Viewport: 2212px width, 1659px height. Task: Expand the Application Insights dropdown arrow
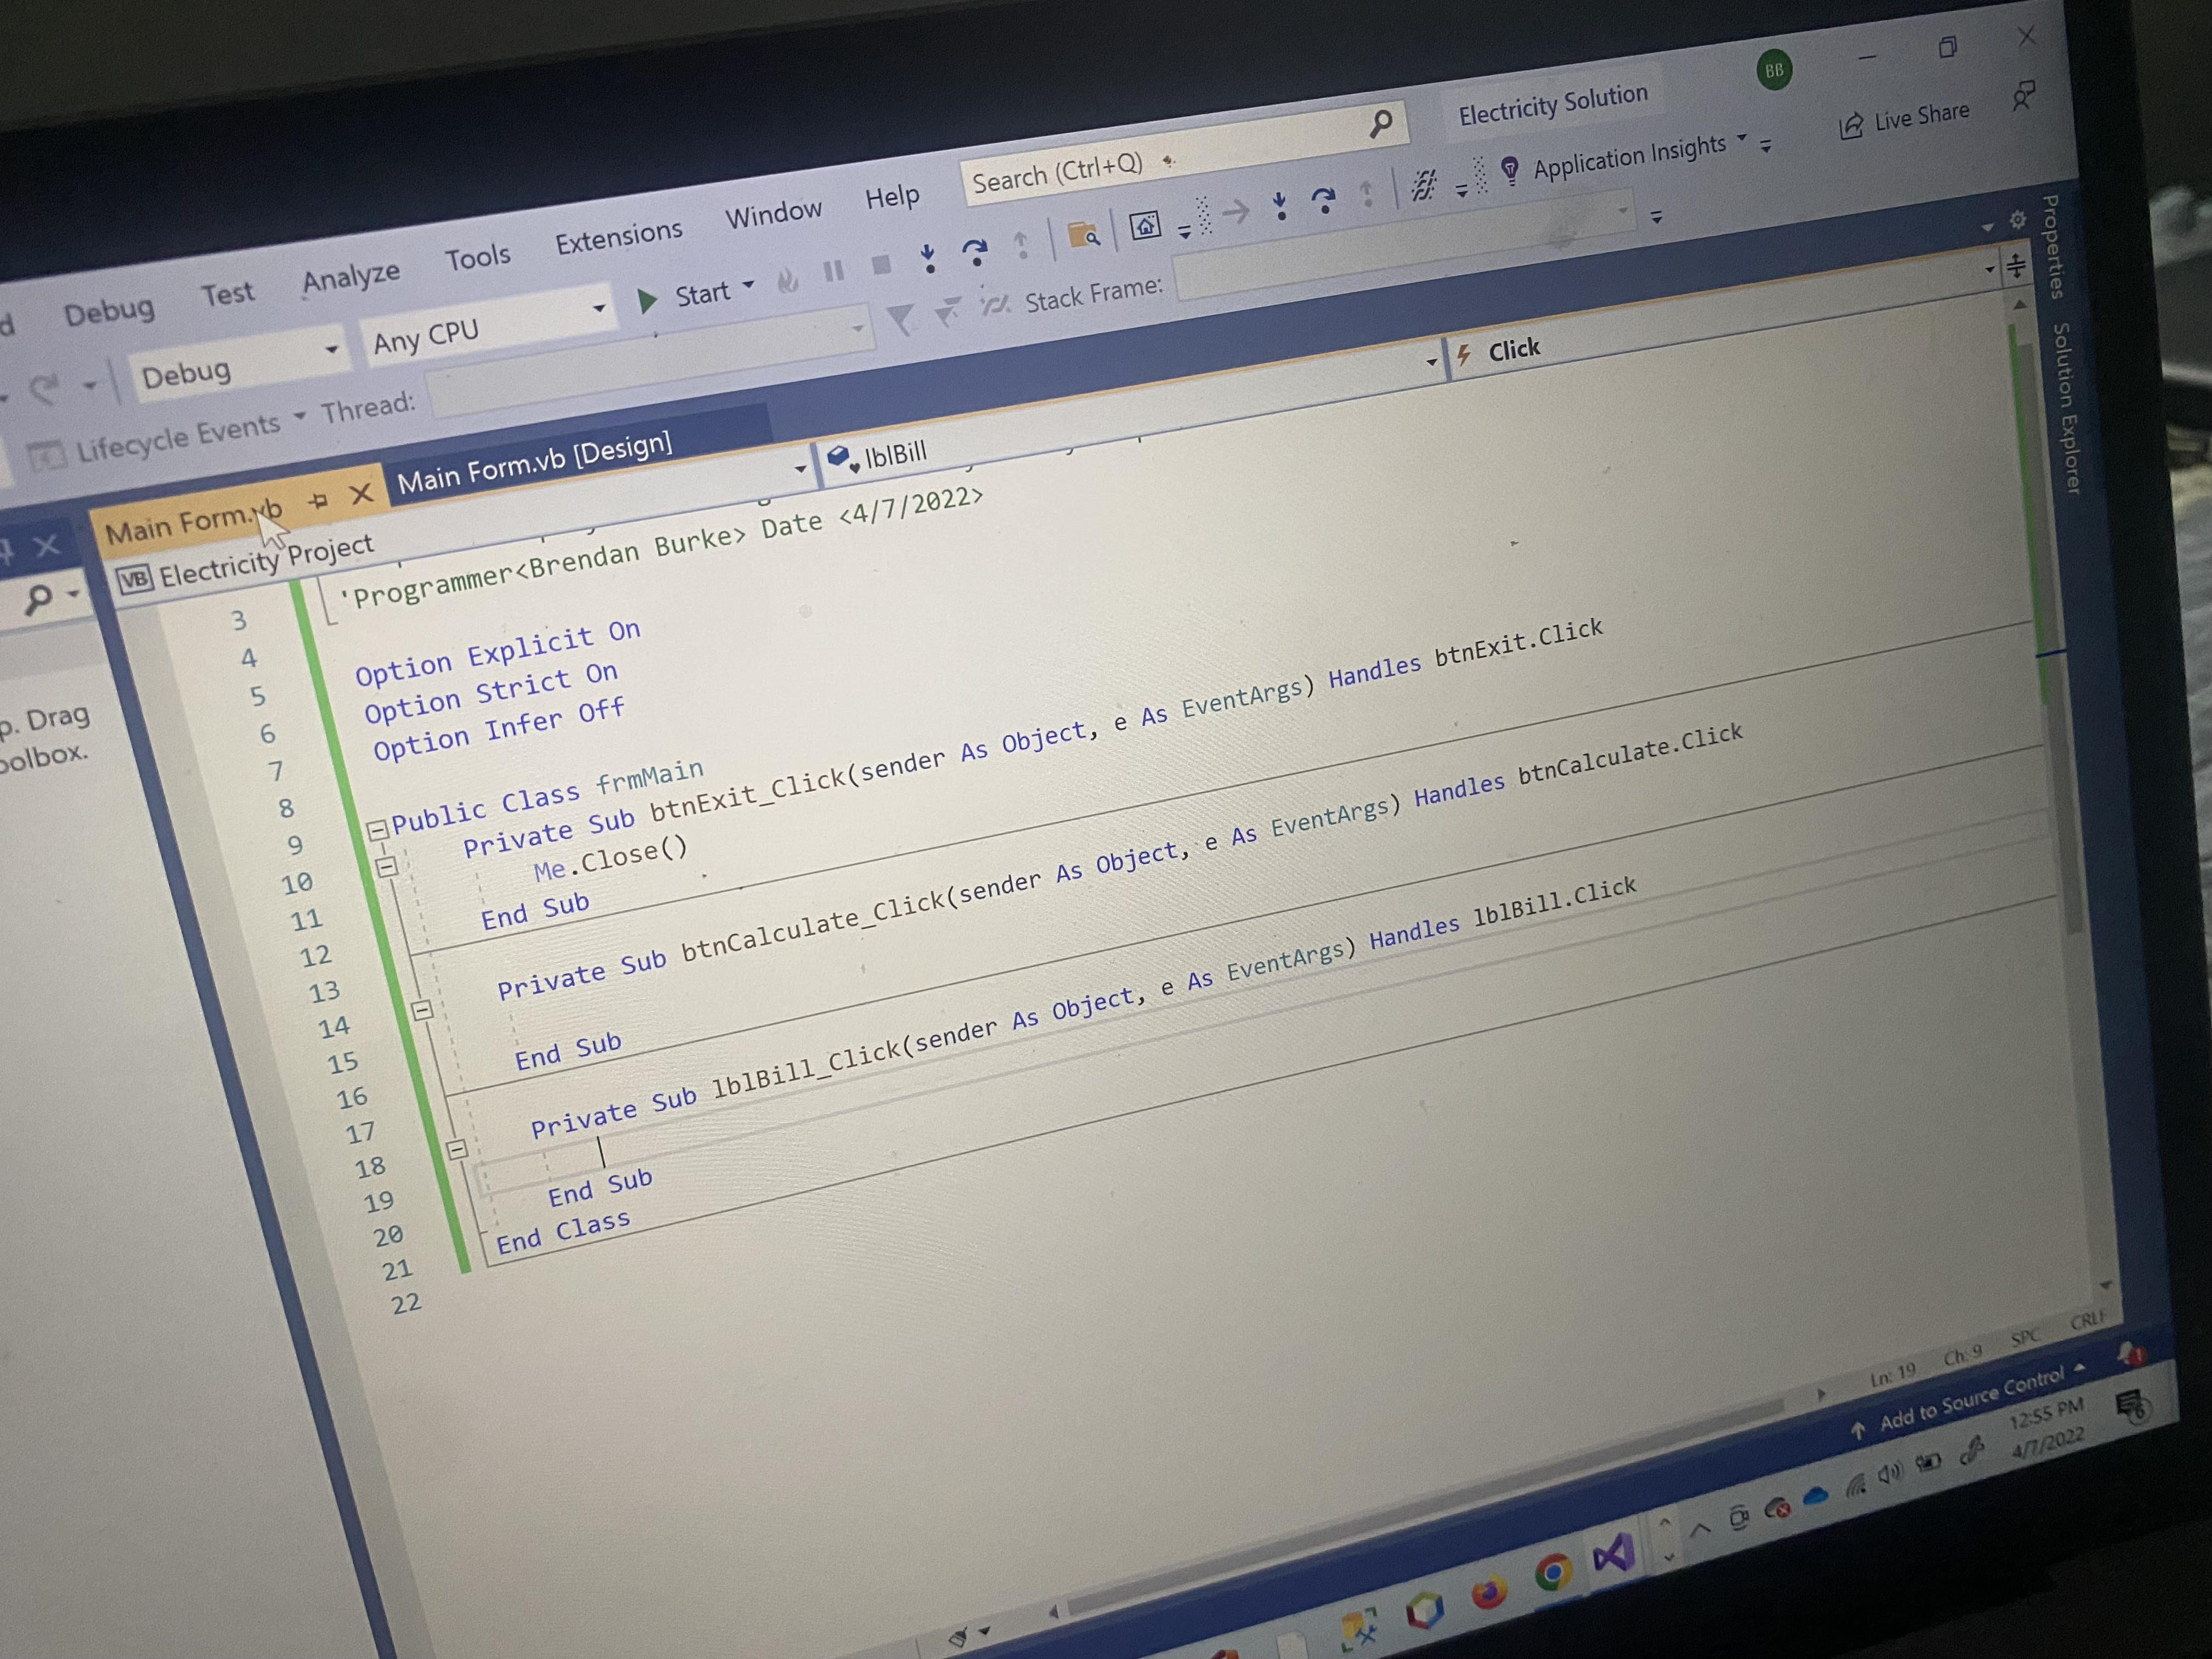click(1741, 137)
